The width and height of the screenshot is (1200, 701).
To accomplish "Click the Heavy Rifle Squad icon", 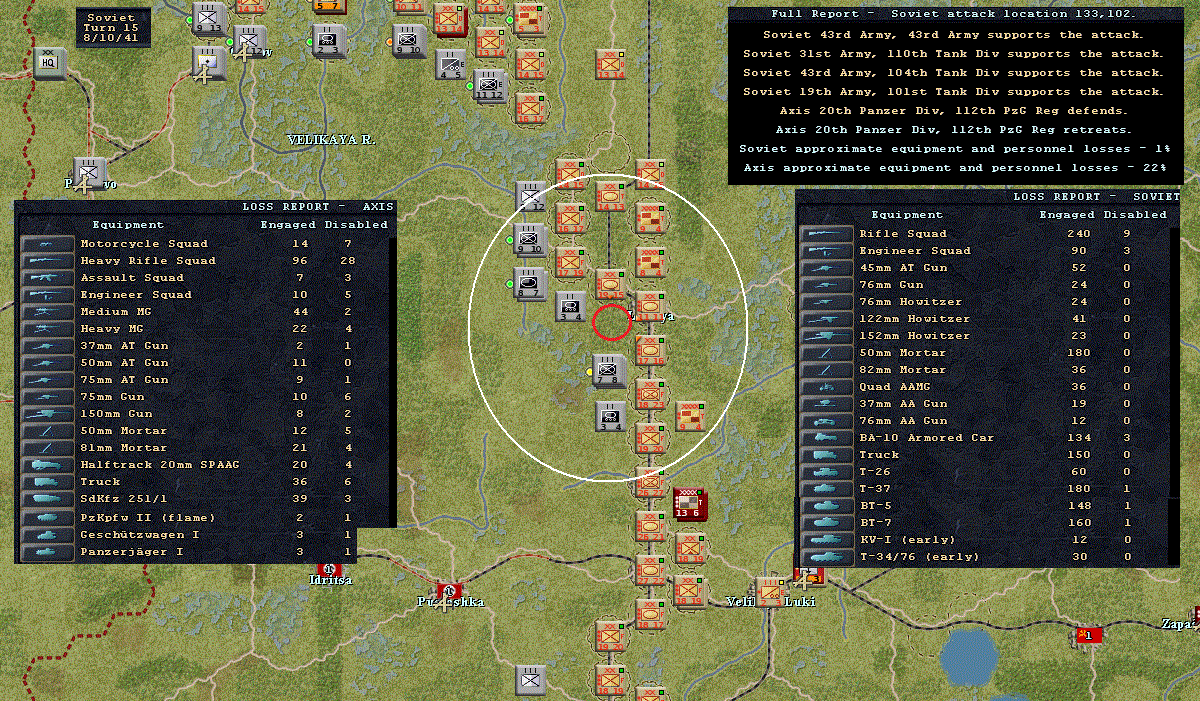I will 48,261.
